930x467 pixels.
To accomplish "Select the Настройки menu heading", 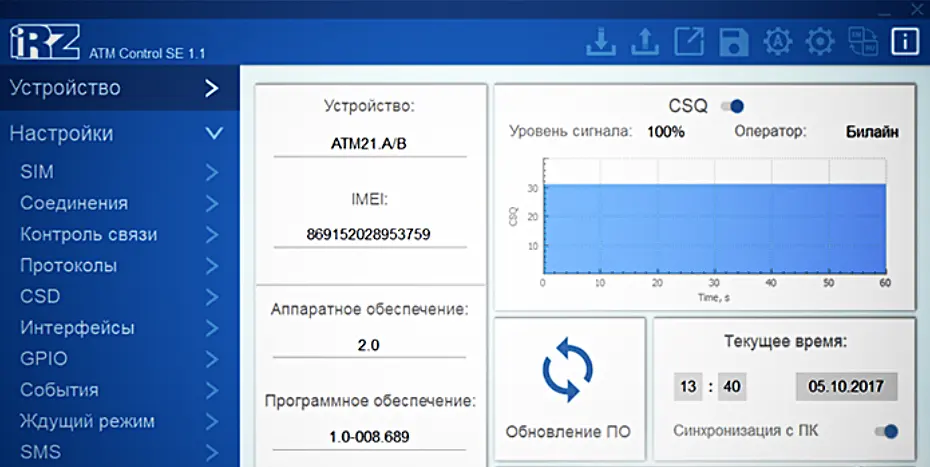I will (62, 133).
